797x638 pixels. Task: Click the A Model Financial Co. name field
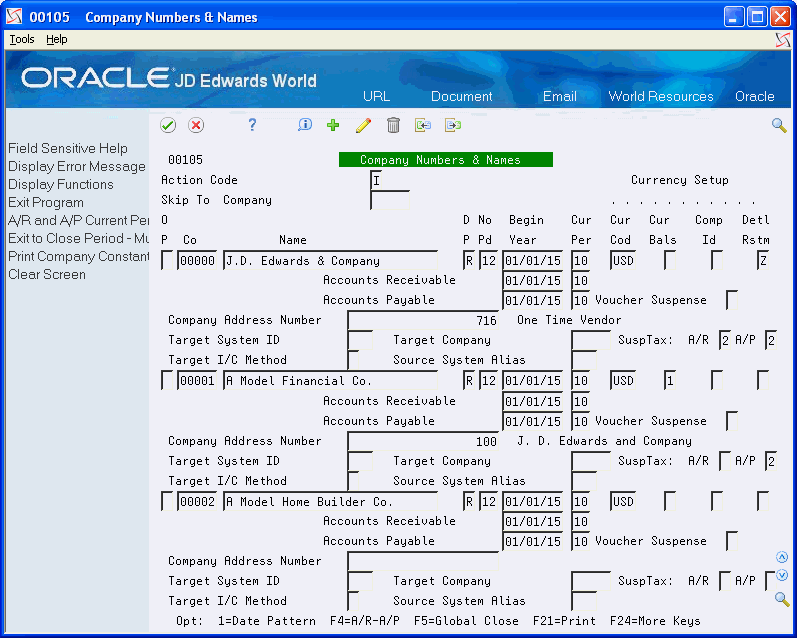tap(330, 380)
